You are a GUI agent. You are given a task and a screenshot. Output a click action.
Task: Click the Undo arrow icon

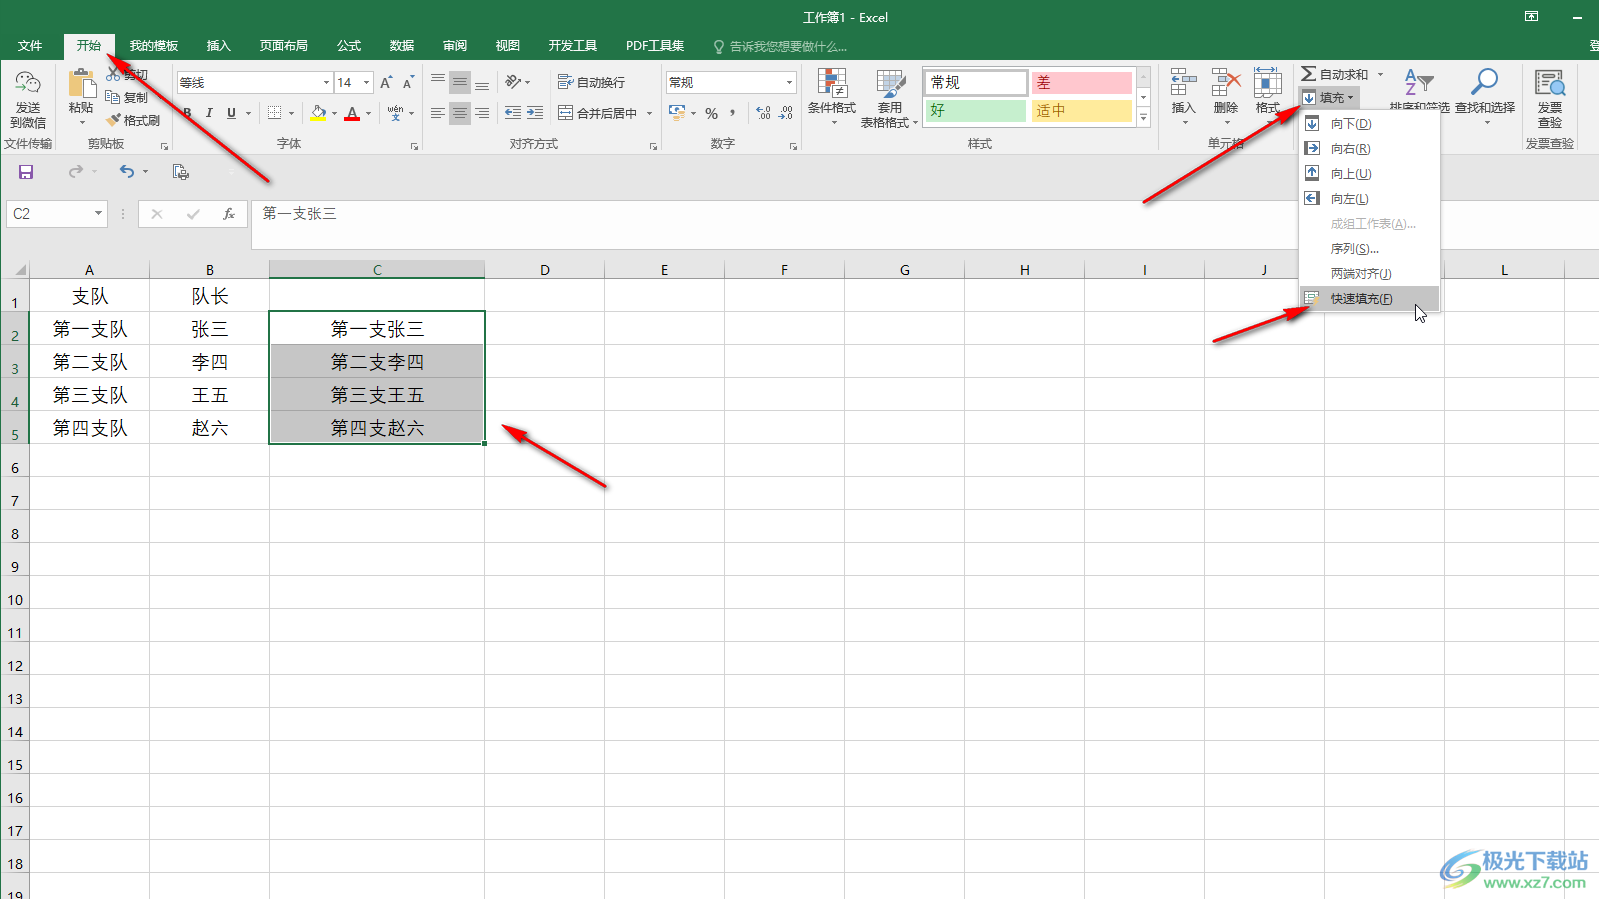(127, 172)
